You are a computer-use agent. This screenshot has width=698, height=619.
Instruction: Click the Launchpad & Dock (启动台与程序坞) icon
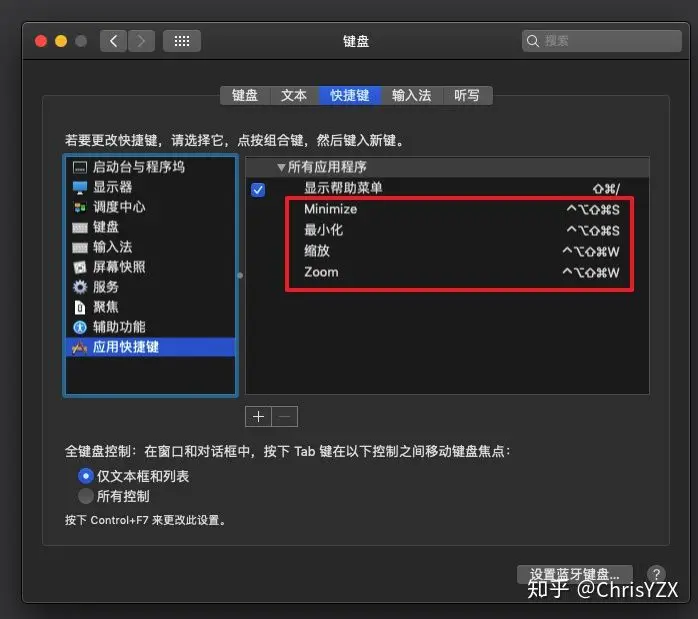(80, 167)
